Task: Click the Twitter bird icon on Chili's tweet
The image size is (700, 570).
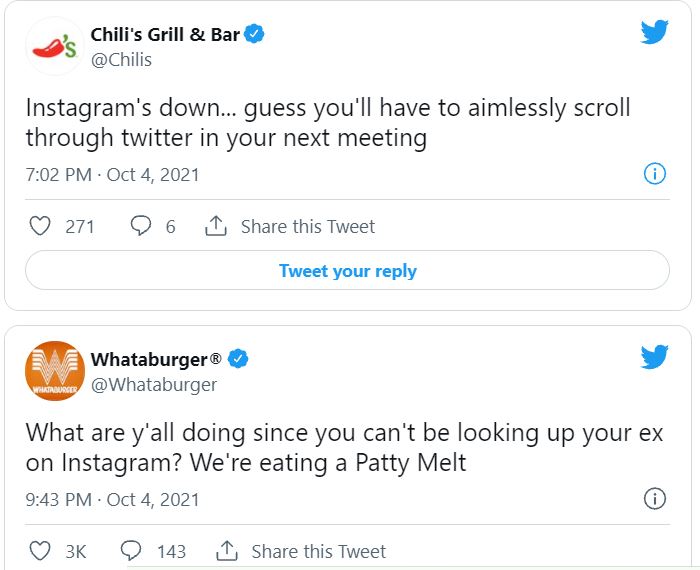Action: click(x=654, y=32)
